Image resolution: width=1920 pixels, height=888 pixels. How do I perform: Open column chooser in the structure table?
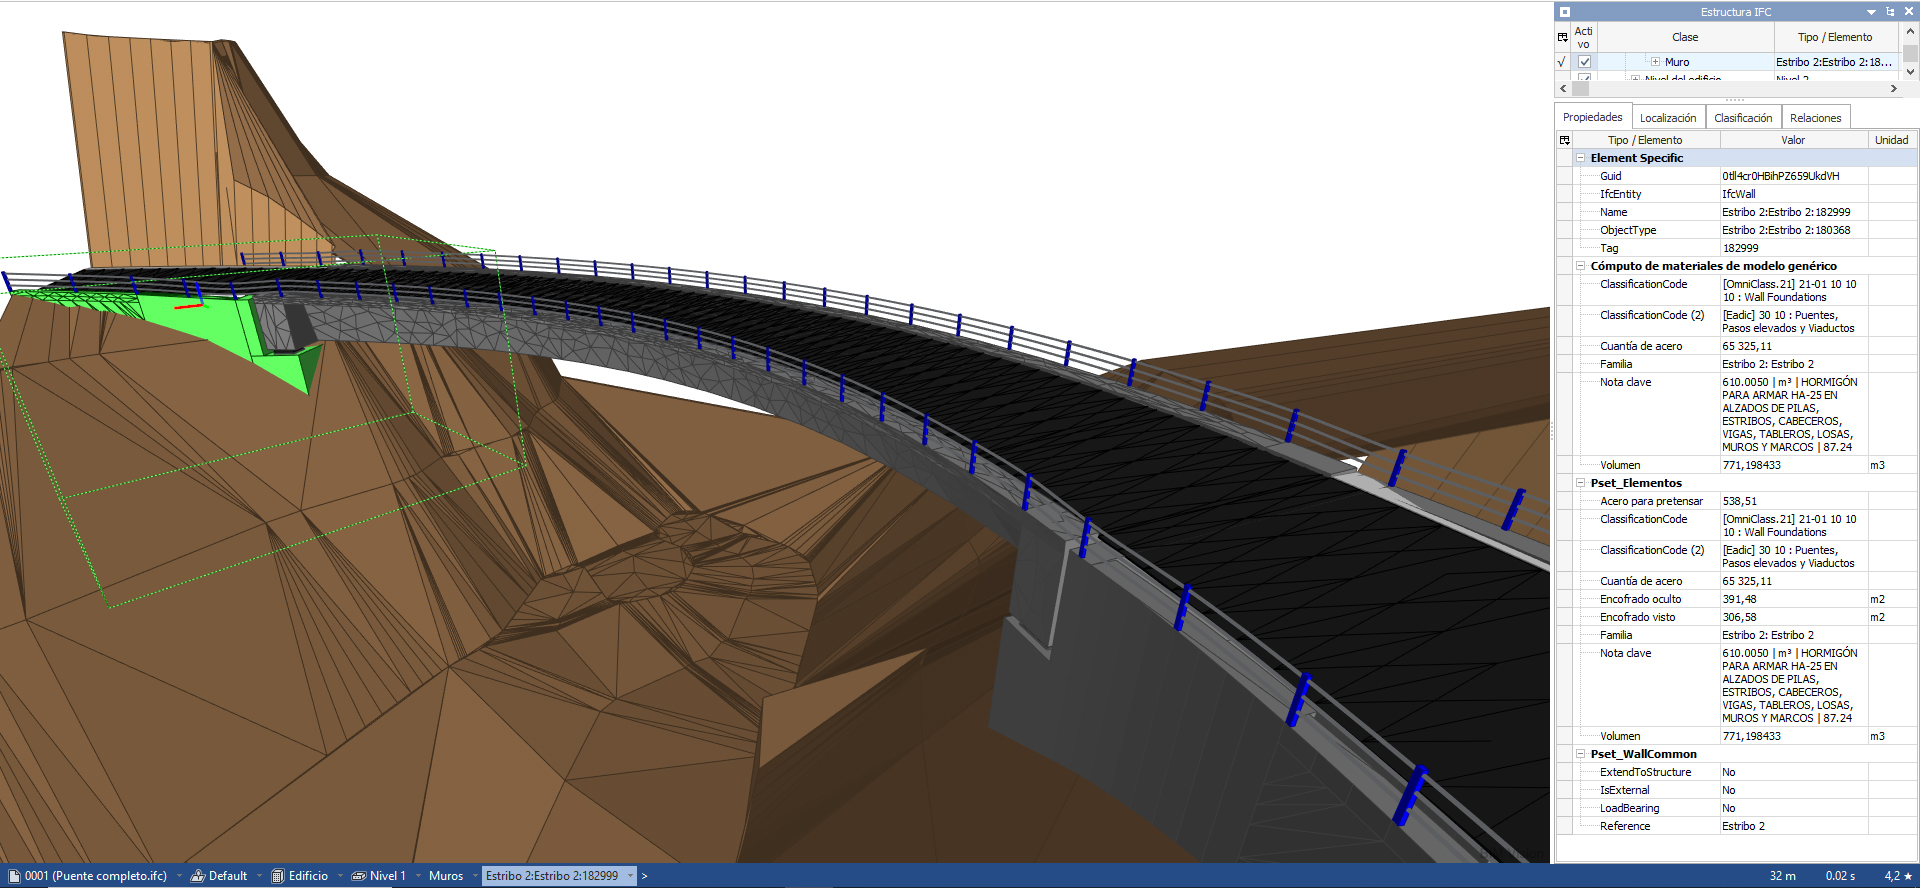(1563, 37)
